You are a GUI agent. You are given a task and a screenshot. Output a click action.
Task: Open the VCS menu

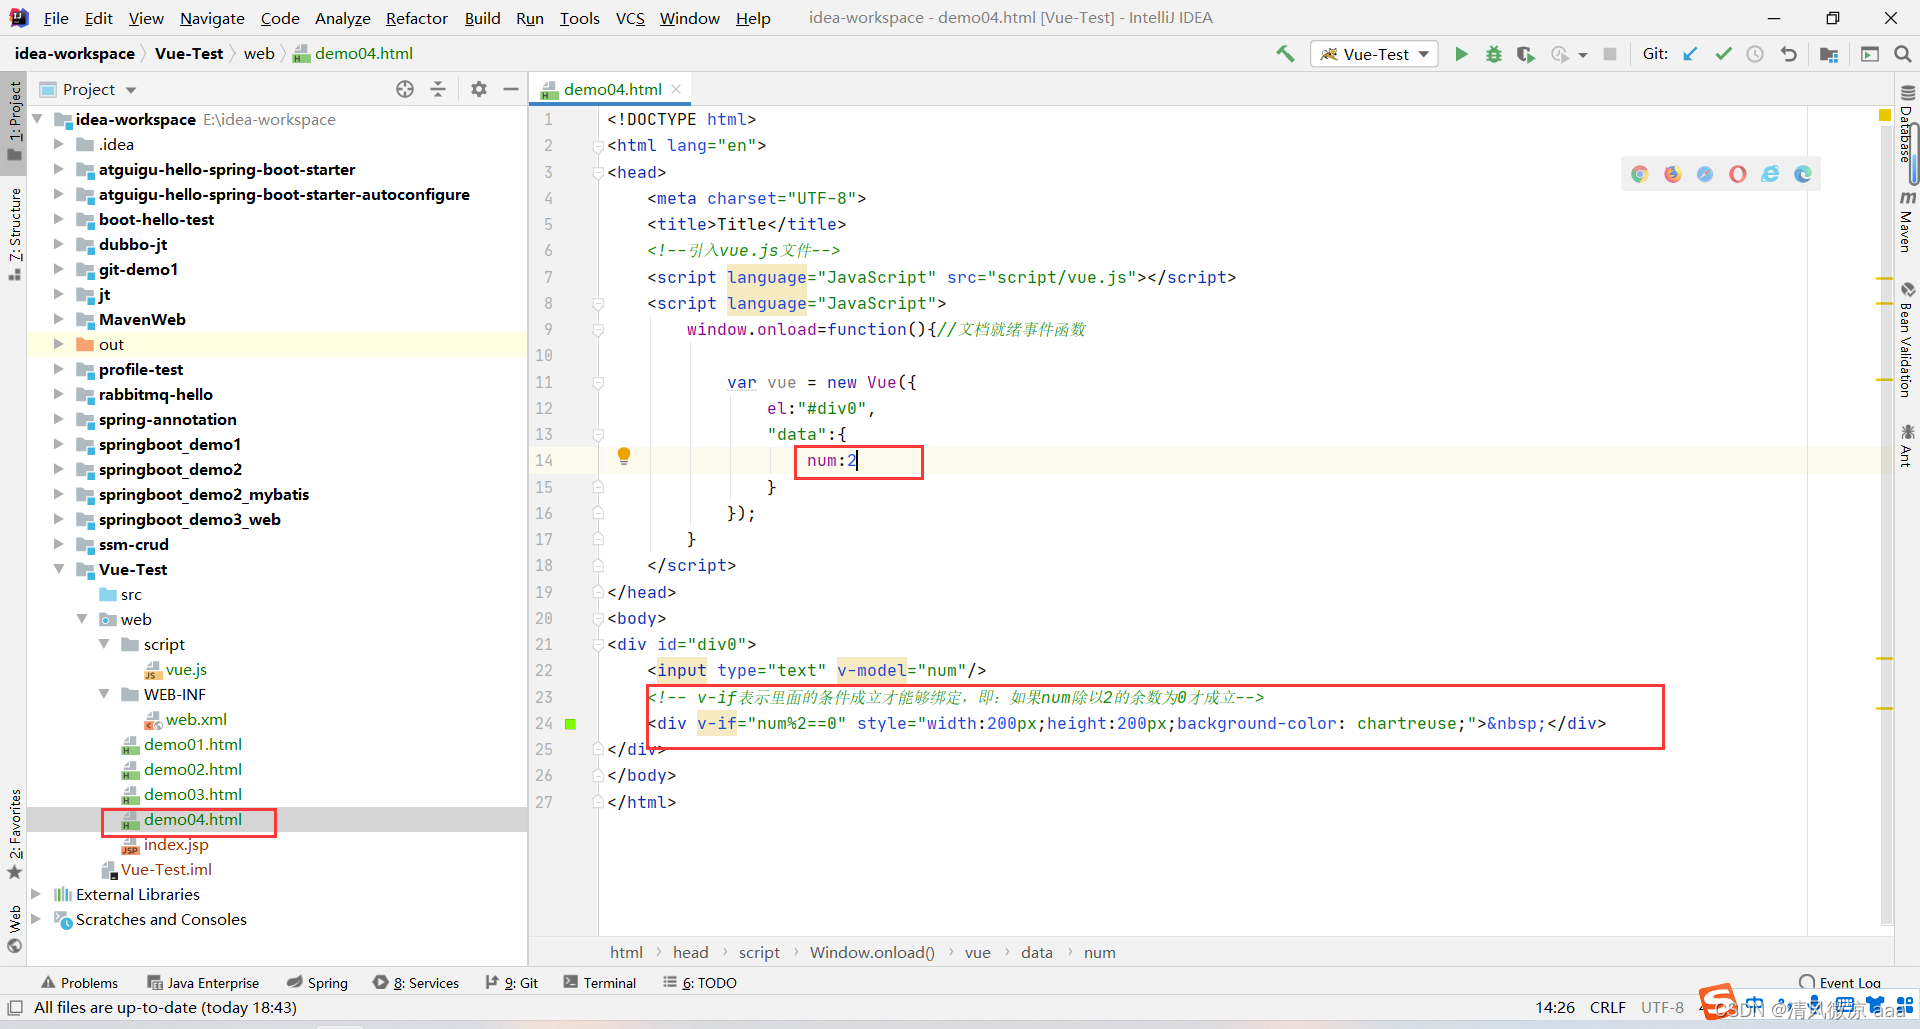coord(630,18)
